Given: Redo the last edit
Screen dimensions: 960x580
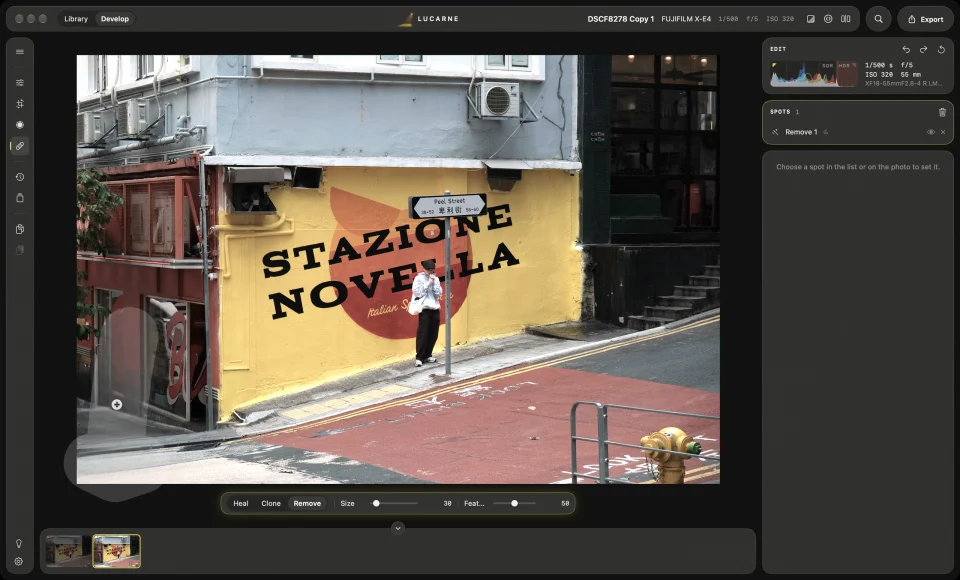Looking at the screenshot, I should click(923, 49).
